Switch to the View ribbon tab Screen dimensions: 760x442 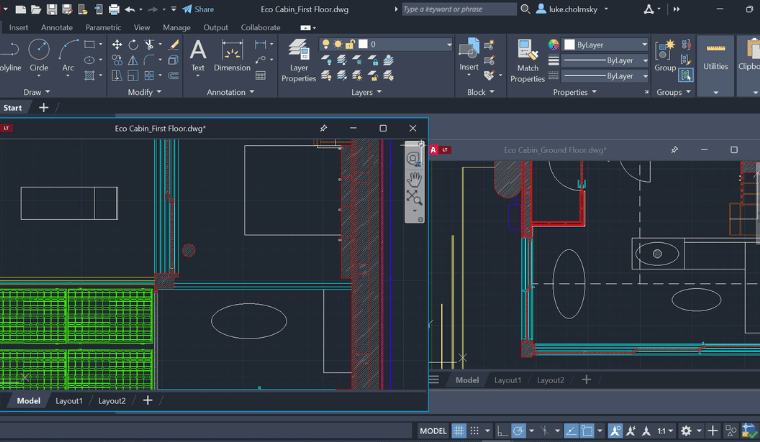pos(142,27)
